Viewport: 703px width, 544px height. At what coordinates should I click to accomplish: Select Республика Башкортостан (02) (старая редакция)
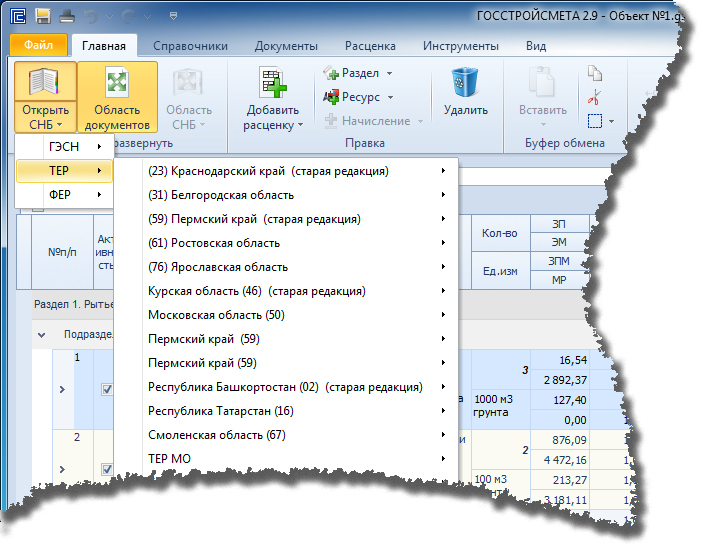tap(286, 387)
